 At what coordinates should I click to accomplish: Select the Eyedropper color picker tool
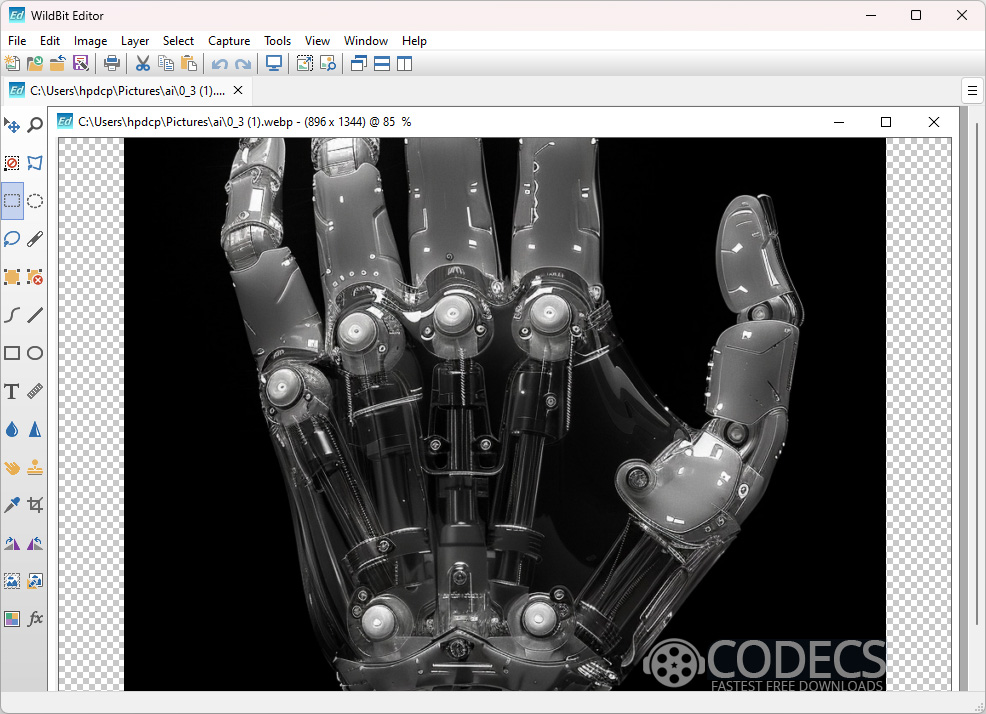12,505
